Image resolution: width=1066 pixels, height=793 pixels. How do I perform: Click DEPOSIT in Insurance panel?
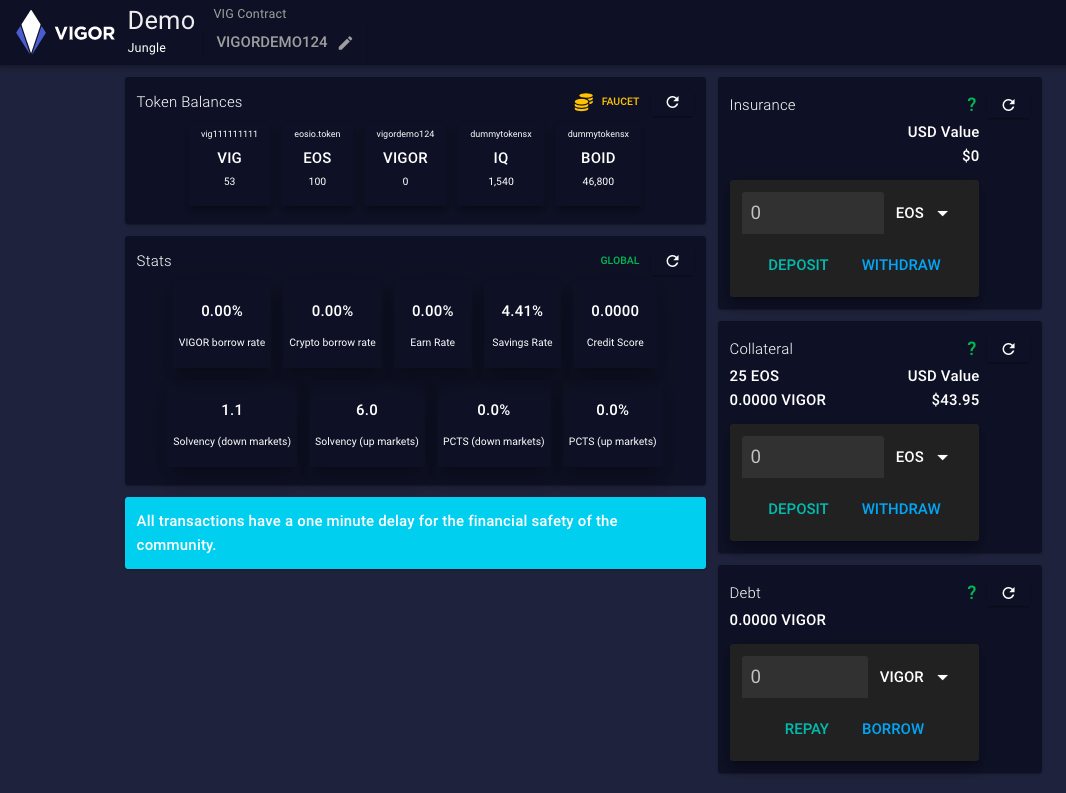[797, 265]
